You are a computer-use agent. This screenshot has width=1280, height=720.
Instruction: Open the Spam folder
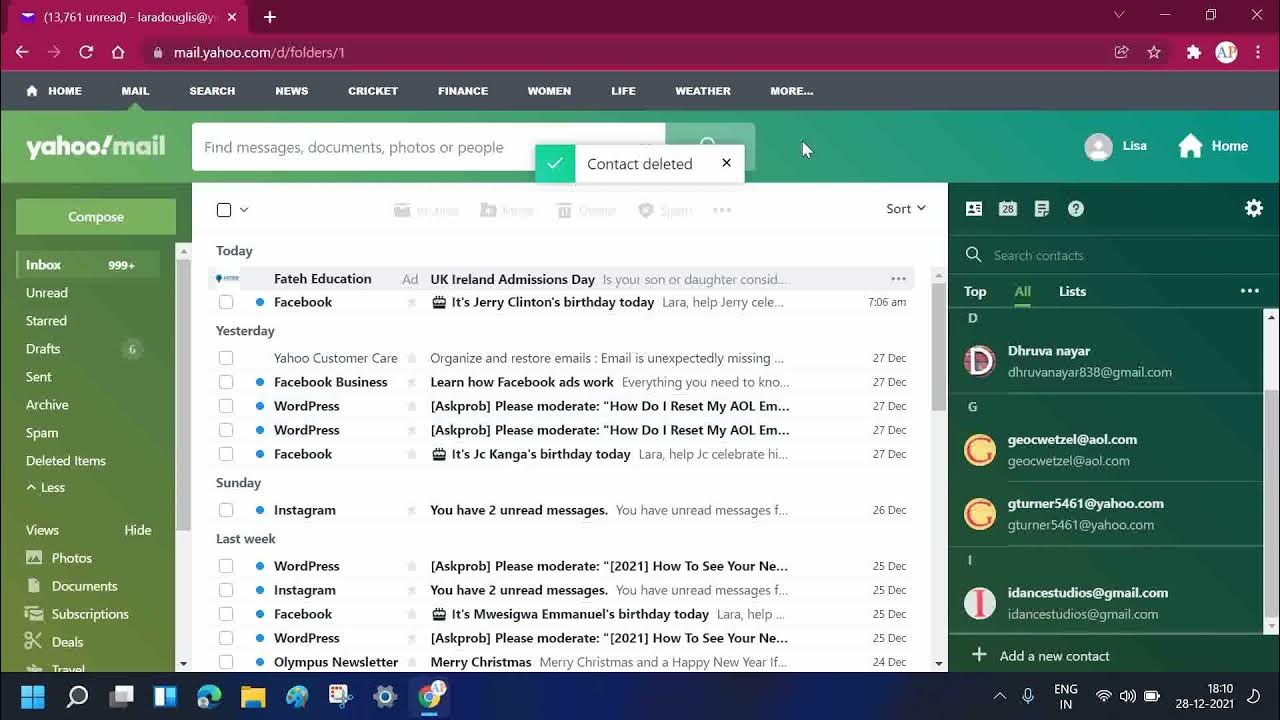tap(42, 433)
